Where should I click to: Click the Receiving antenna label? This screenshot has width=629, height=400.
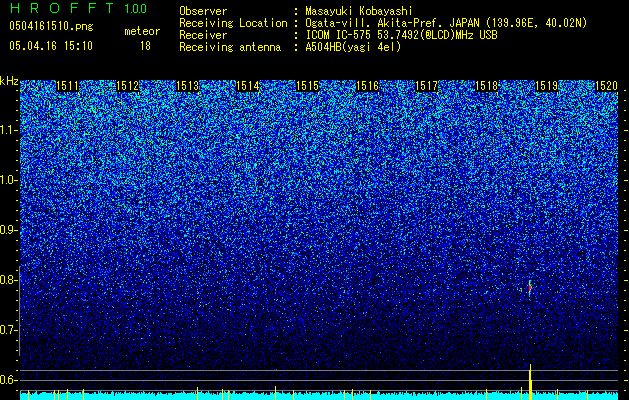point(230,47)
